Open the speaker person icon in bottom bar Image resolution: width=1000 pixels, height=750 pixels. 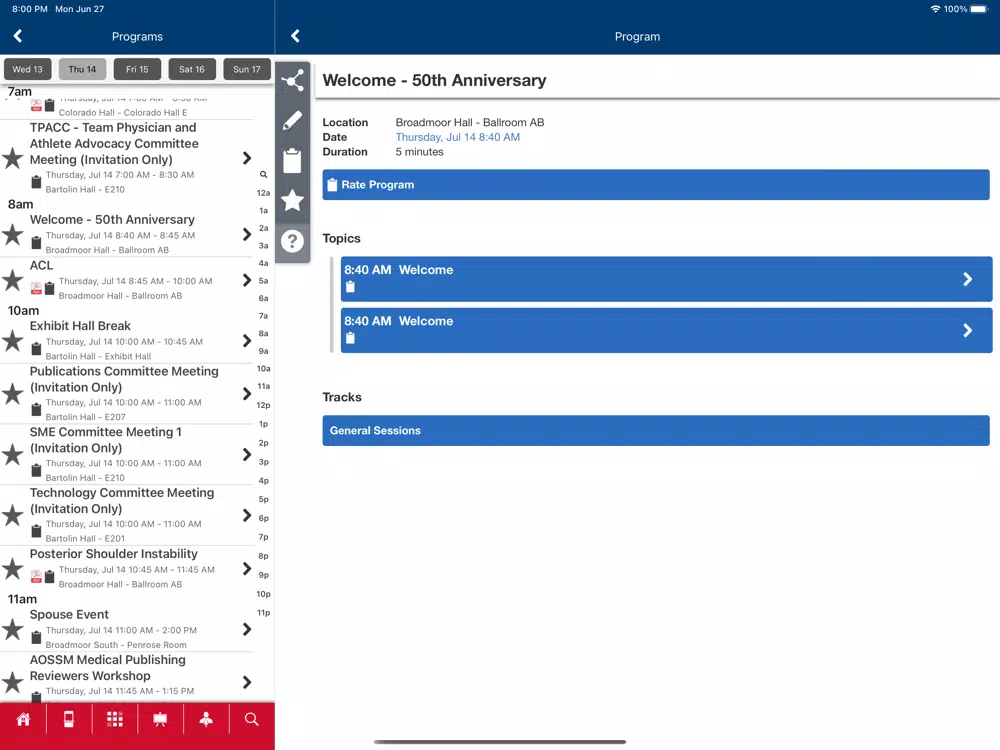click(x=206, y=719)
